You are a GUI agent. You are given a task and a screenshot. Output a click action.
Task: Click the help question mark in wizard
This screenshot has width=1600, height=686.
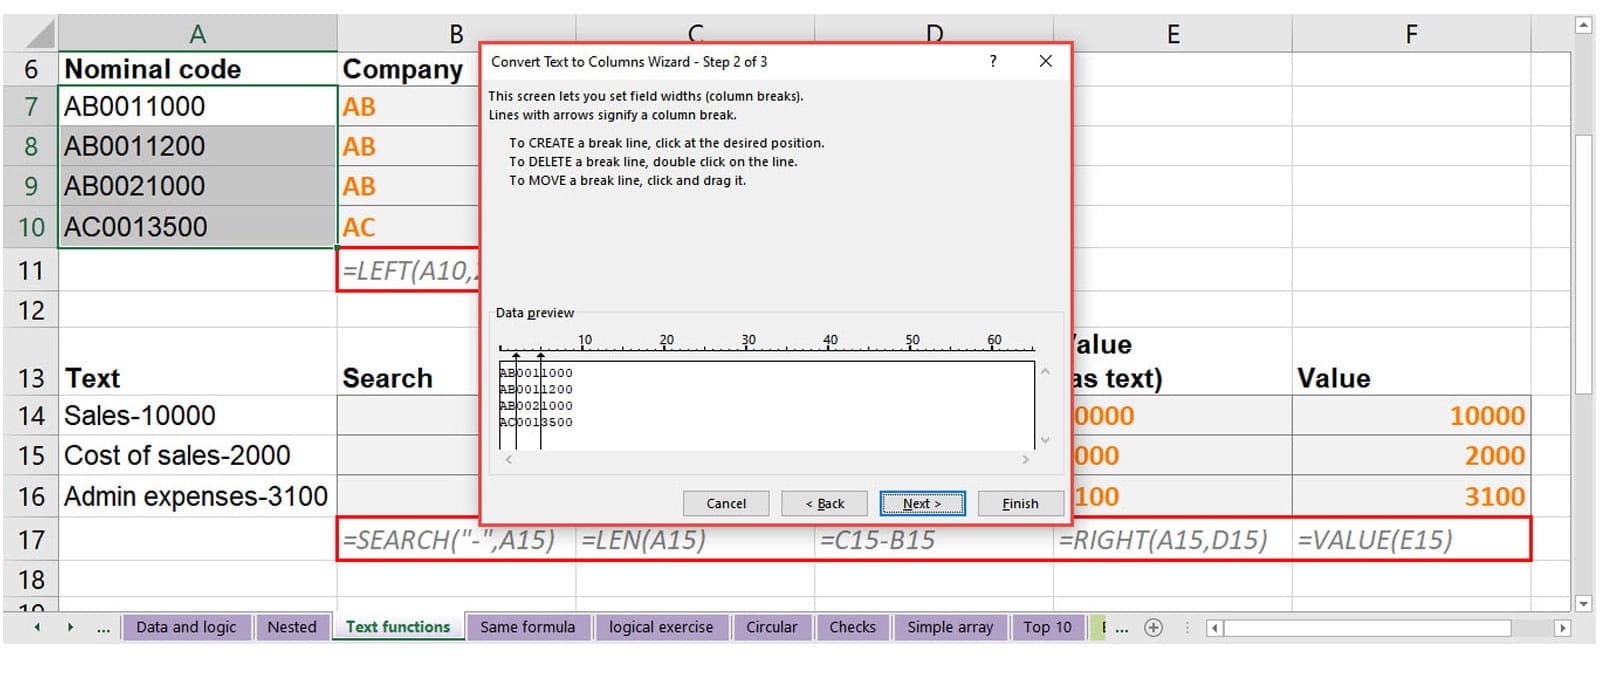[992, 61]
